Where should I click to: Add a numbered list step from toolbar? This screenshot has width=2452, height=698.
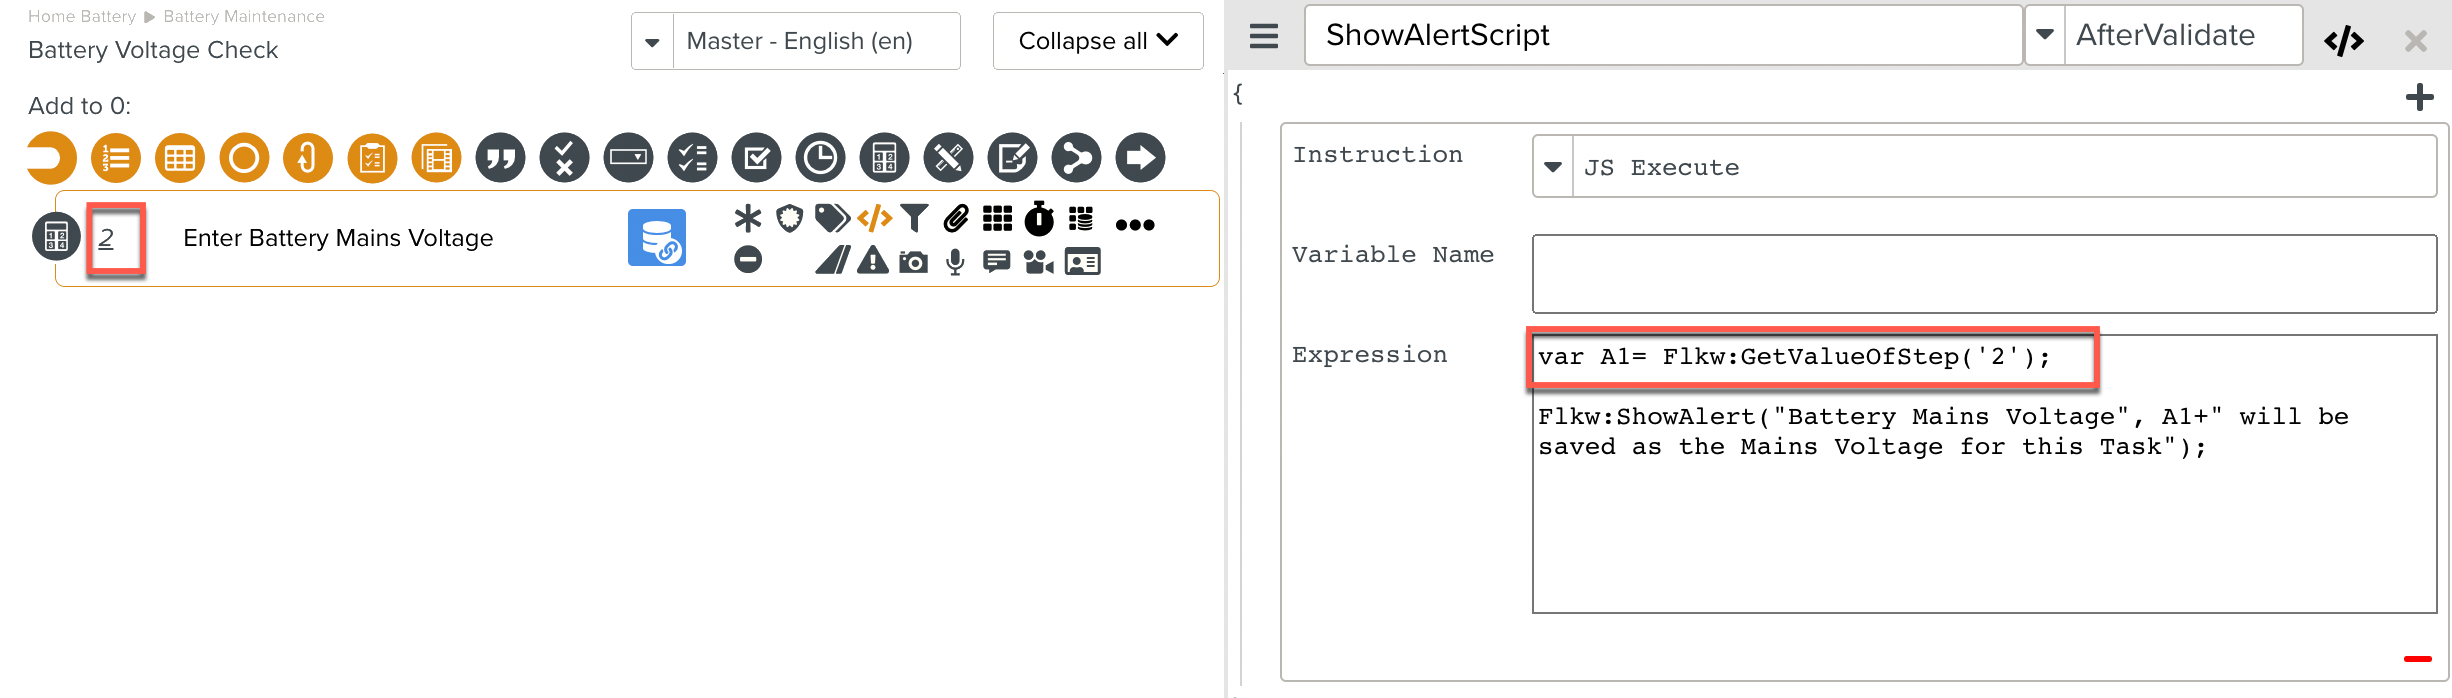116,158
